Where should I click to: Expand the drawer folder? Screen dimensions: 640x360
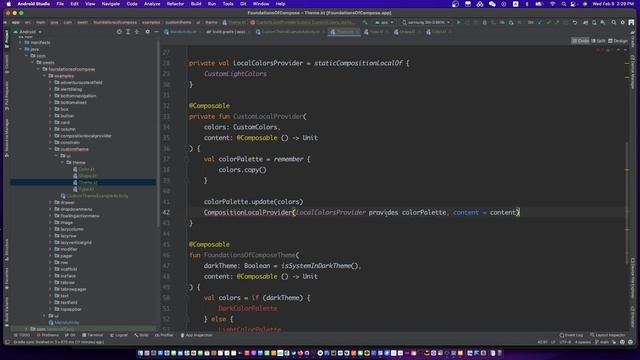coord(51,202)
